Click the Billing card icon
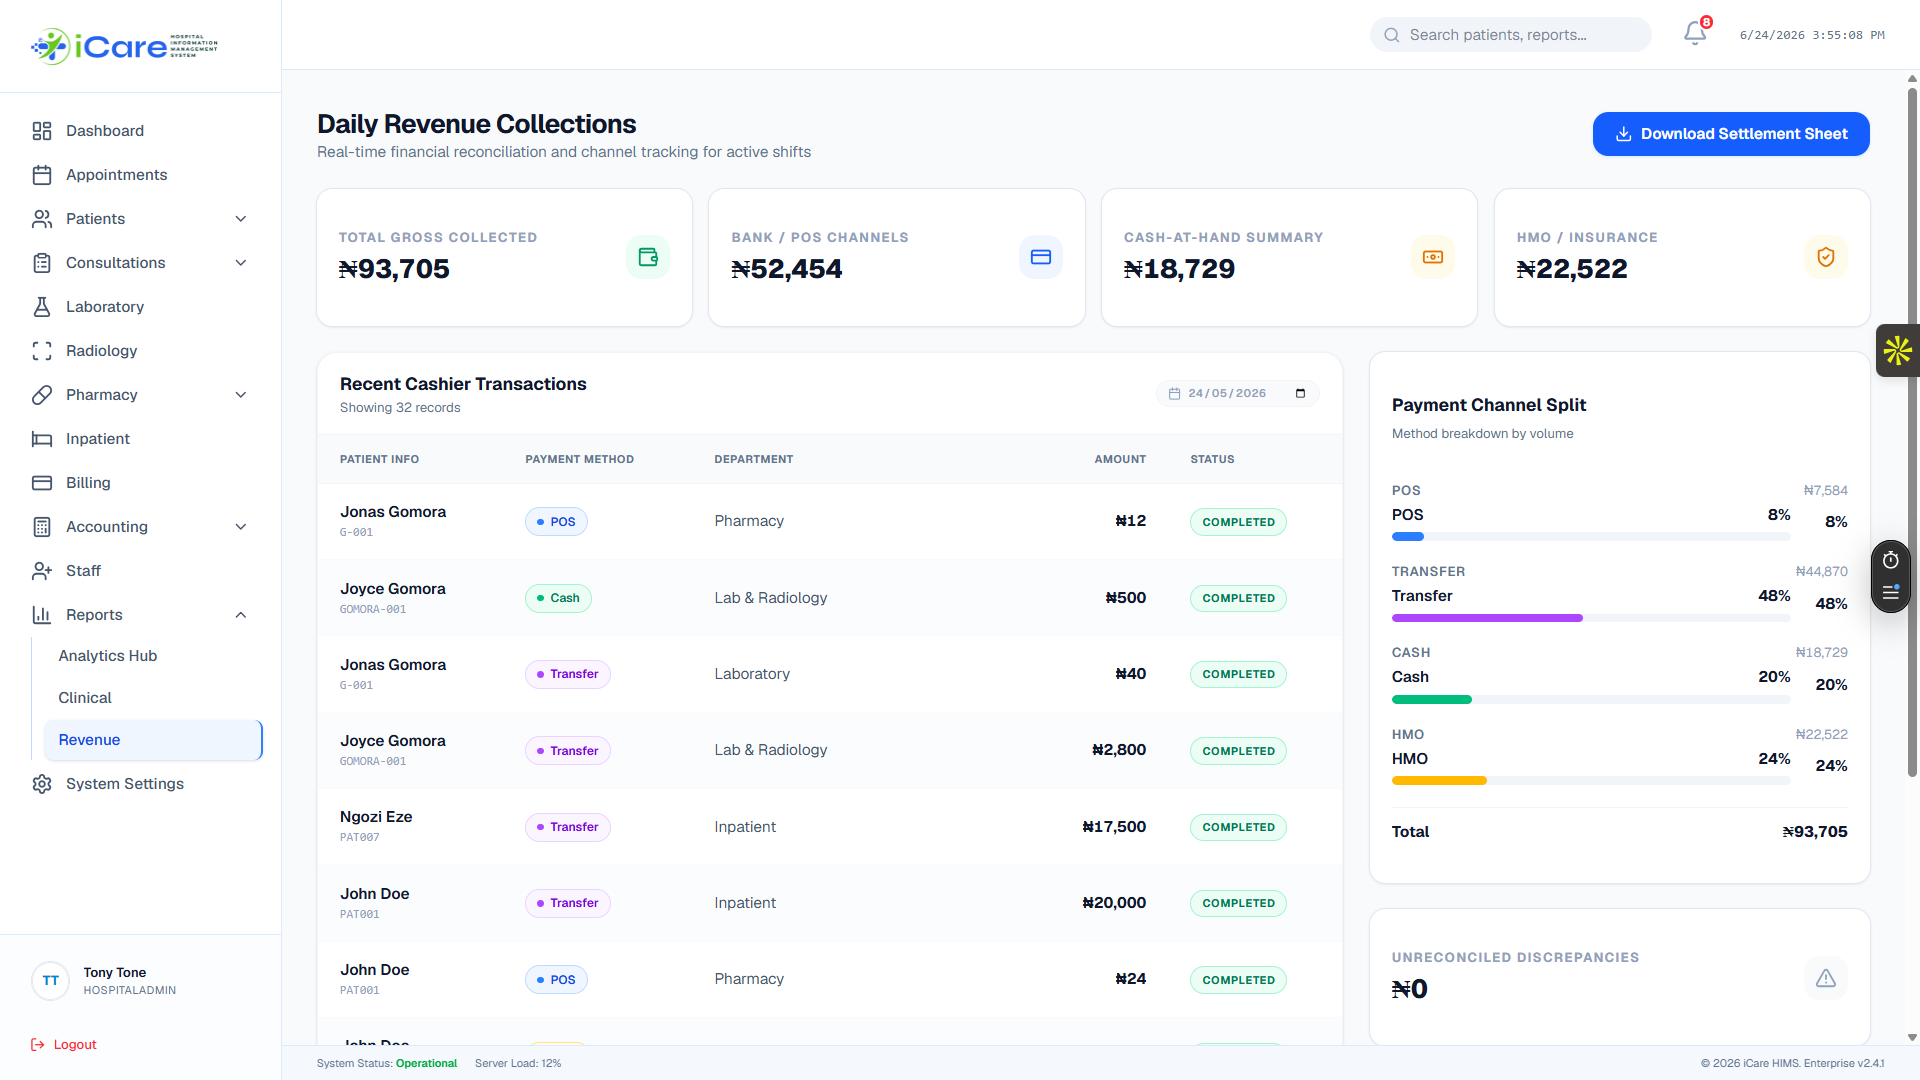1920x1080 pixels. pos(42,483)
